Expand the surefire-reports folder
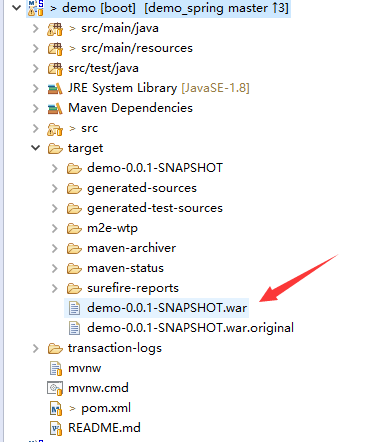 click(x=55, y=288)
